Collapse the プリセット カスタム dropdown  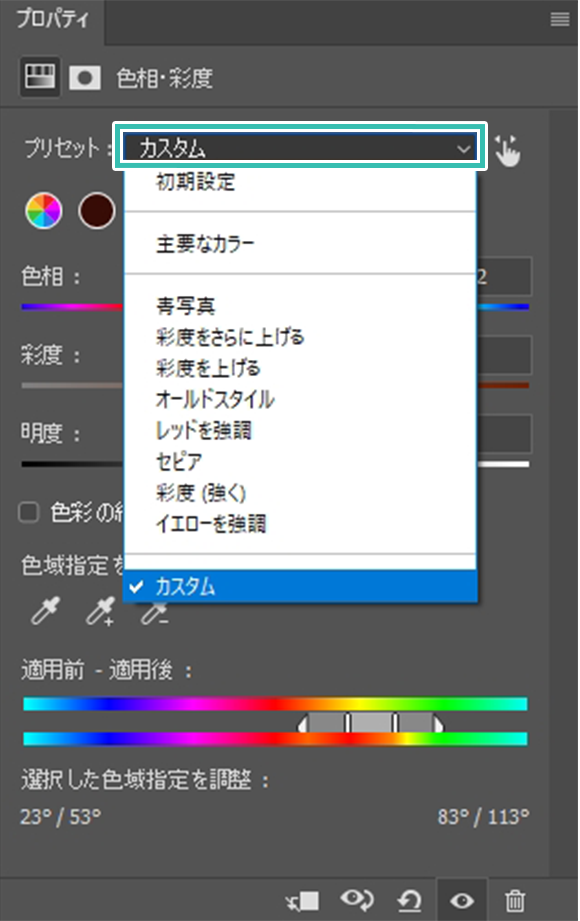click(x=300, y=147)
